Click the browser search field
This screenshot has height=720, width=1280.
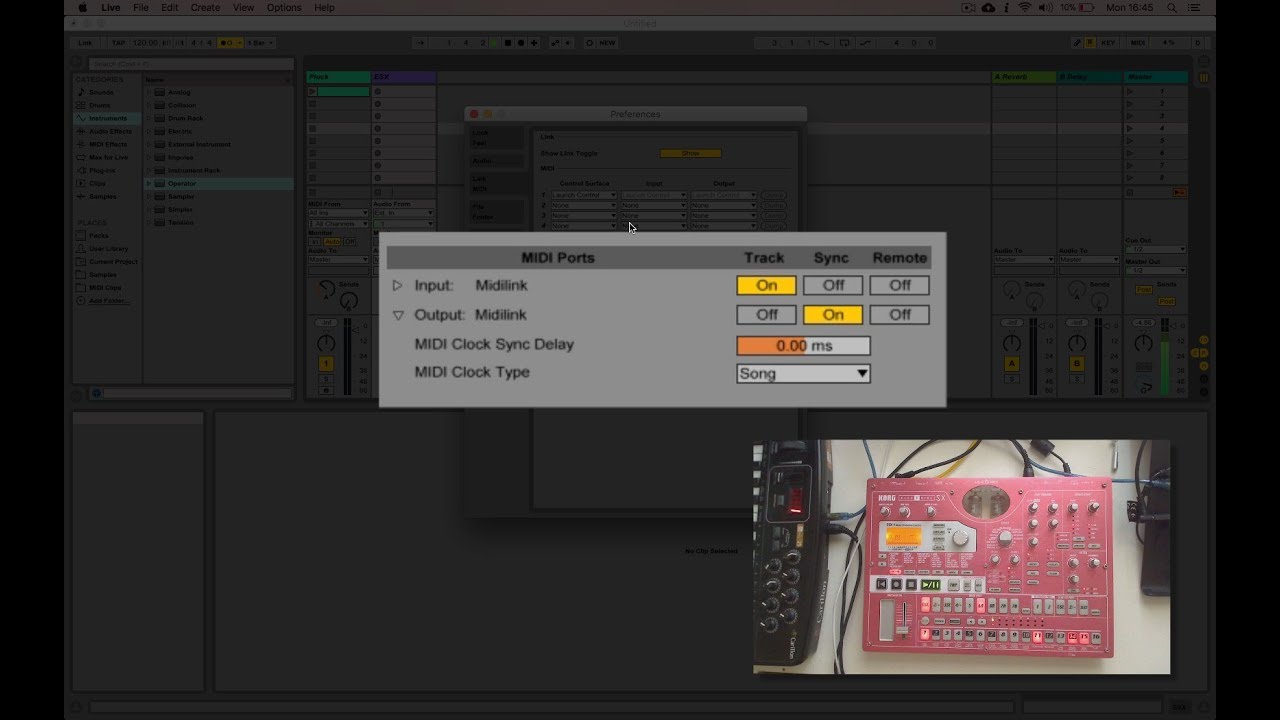coord(190,64)
